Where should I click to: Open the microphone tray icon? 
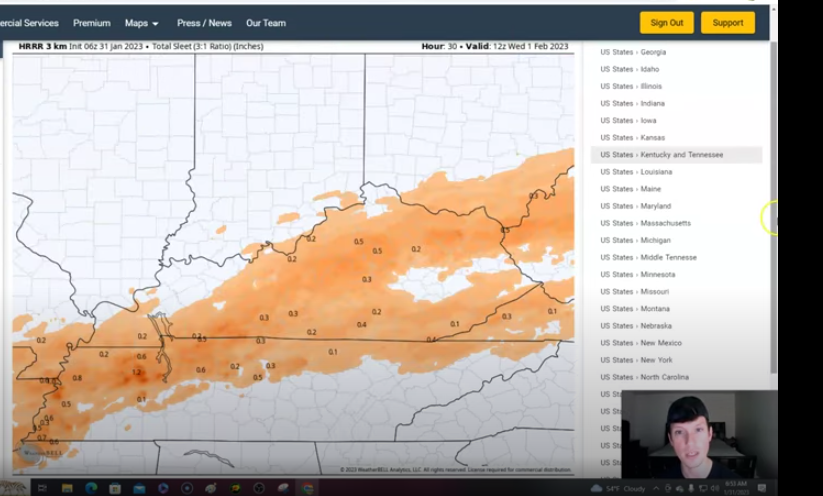coord(691,489)
